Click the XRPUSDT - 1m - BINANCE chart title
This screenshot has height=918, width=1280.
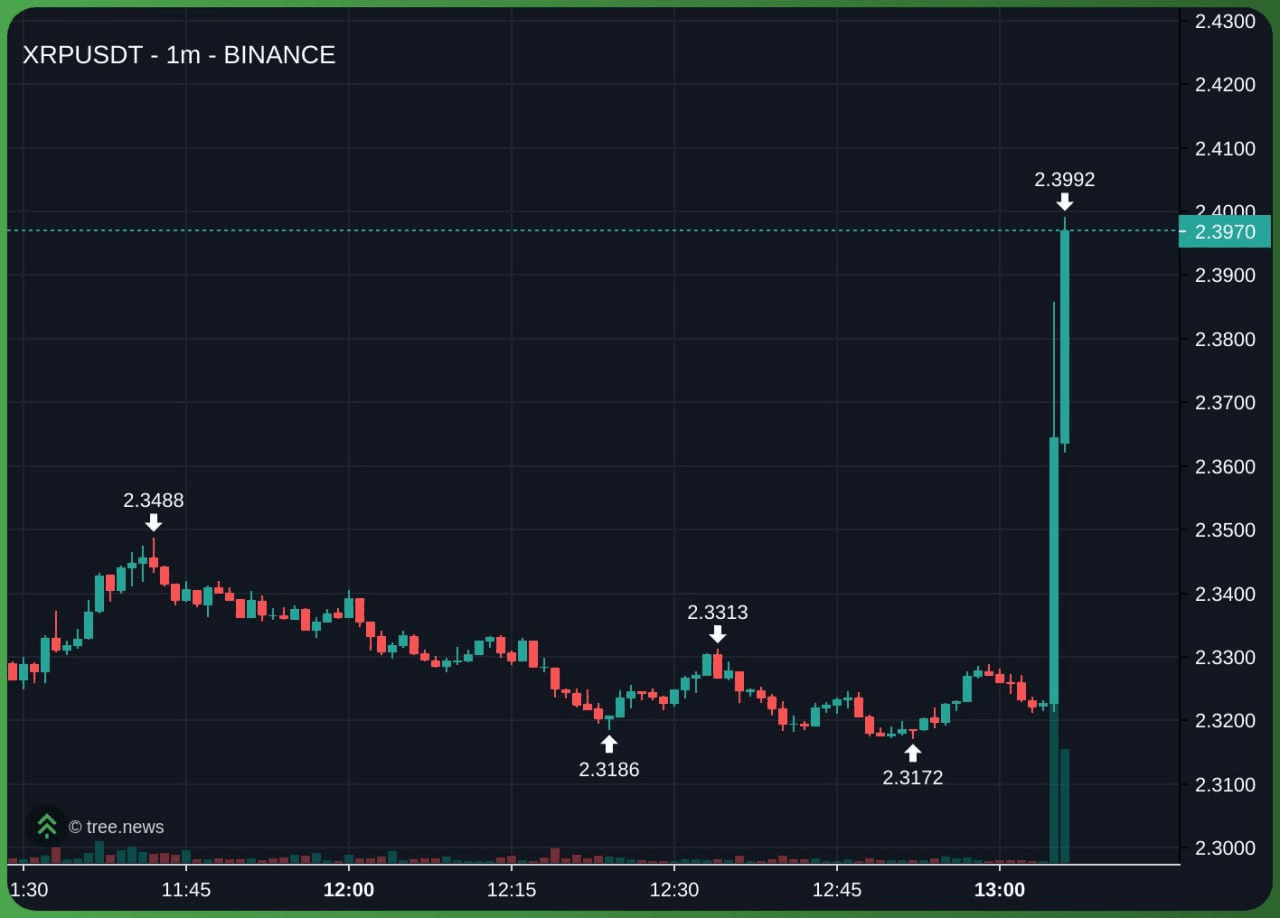point(179,55)
